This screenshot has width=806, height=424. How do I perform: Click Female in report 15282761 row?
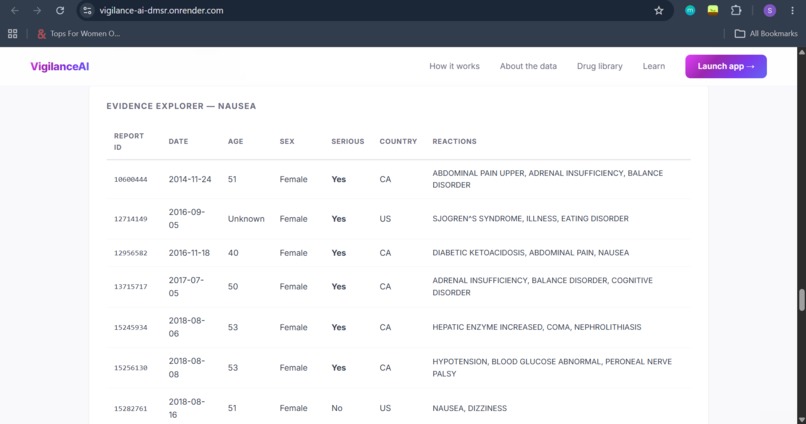pos(294,408)
